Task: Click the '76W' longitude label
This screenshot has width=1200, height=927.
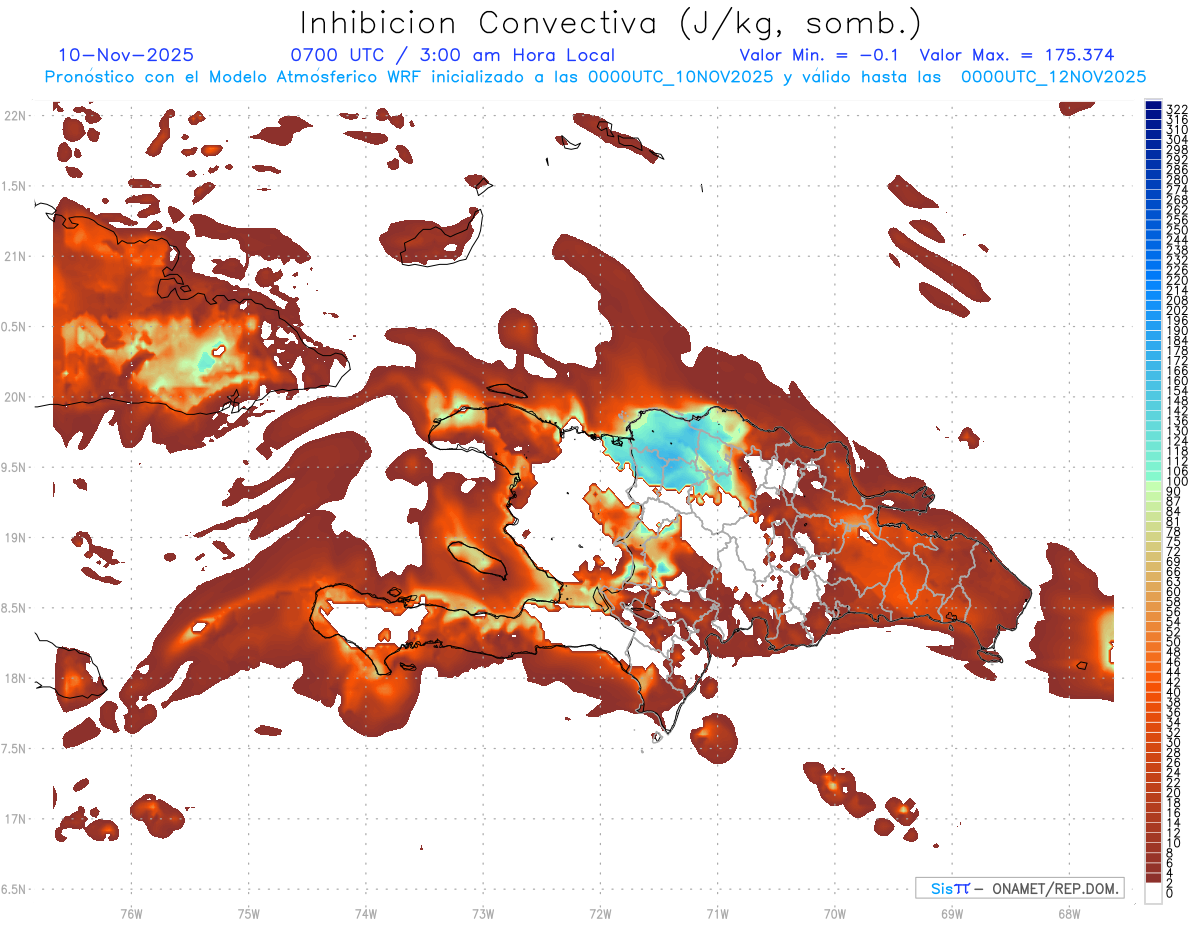Action: [131, 913]
